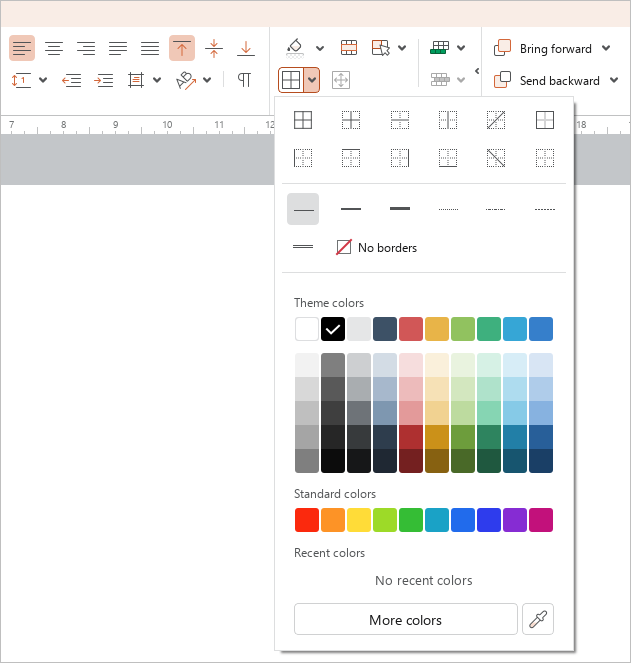The width and height of the screenshot is (631, 663).
Task: Toggle center text alignment
Action: coord(54,48)
